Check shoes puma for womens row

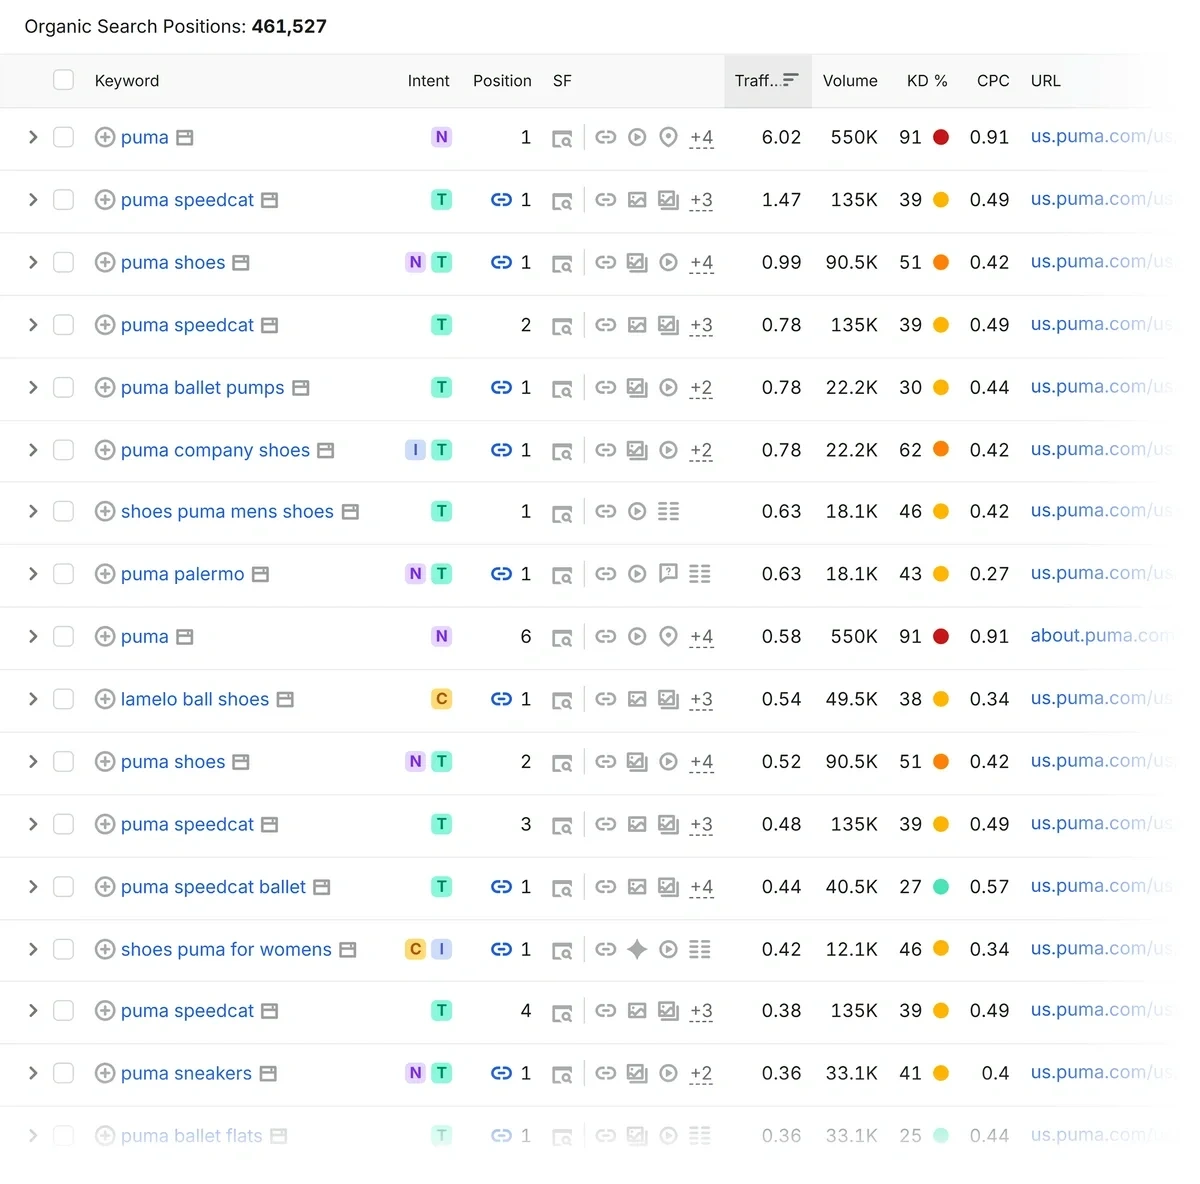[x=64, y=949]
